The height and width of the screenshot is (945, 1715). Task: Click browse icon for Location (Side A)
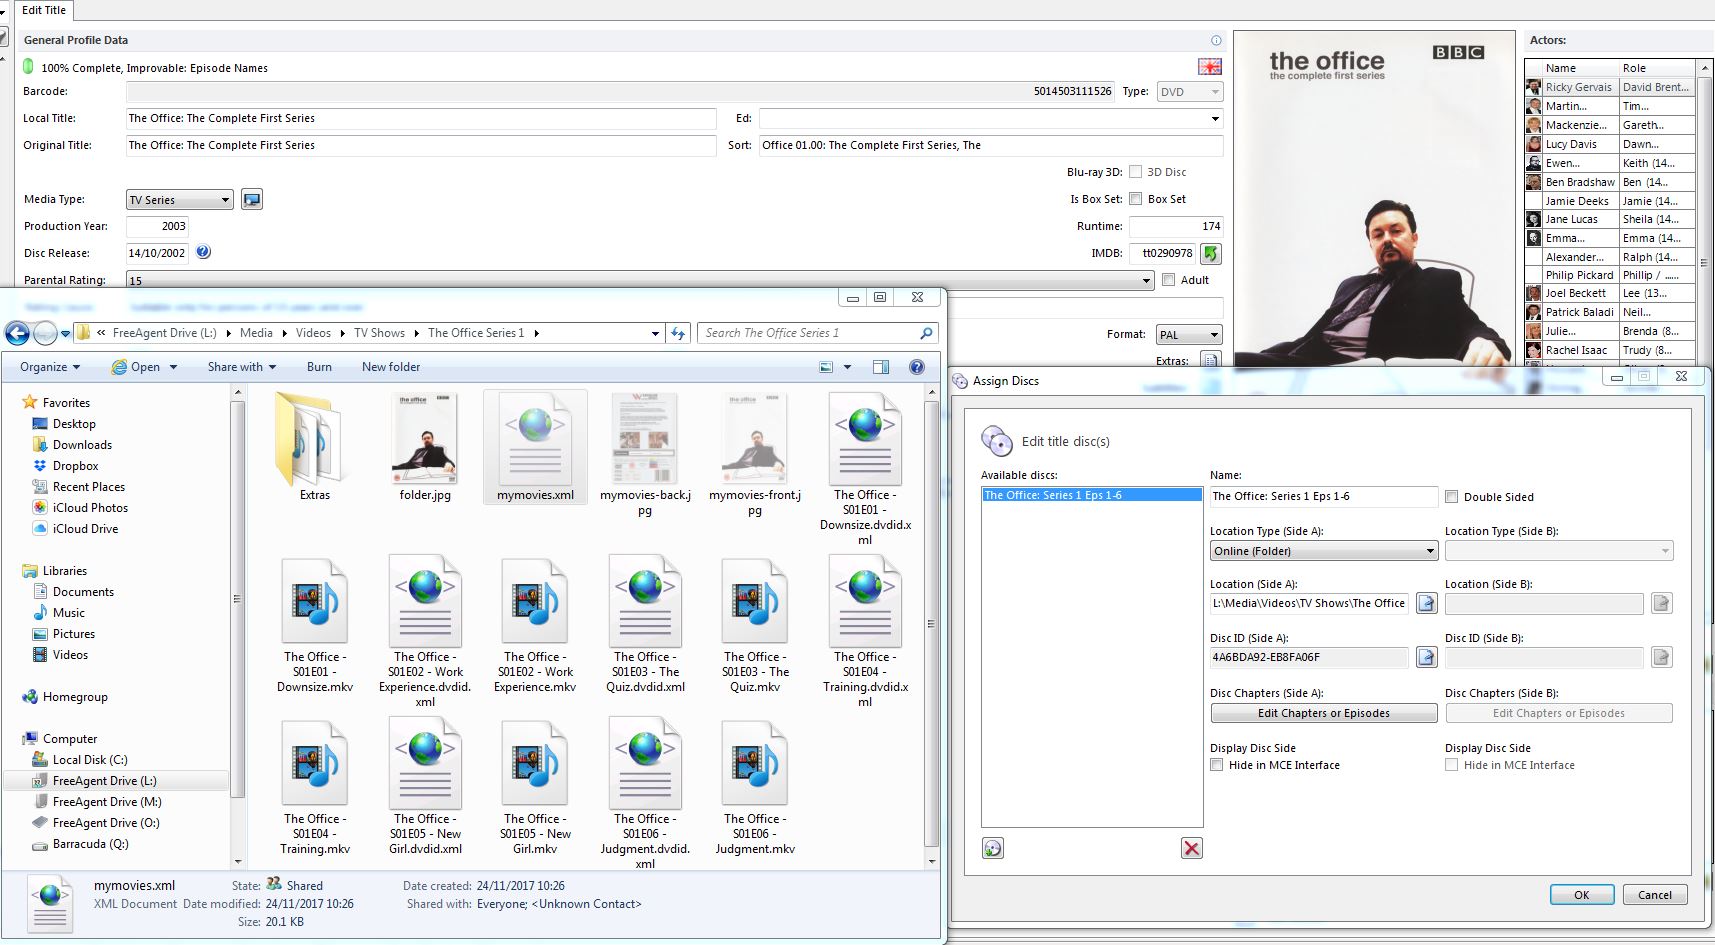tap(1426, 603)
